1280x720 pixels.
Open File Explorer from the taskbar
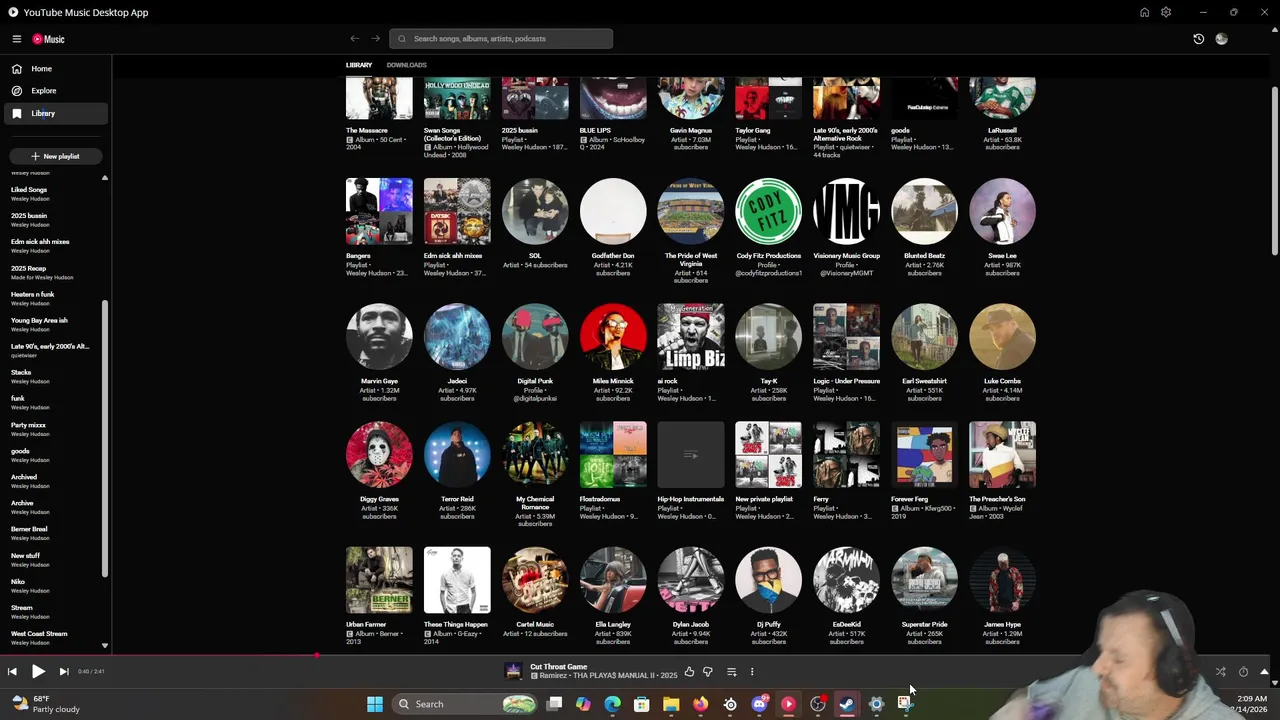671,704
